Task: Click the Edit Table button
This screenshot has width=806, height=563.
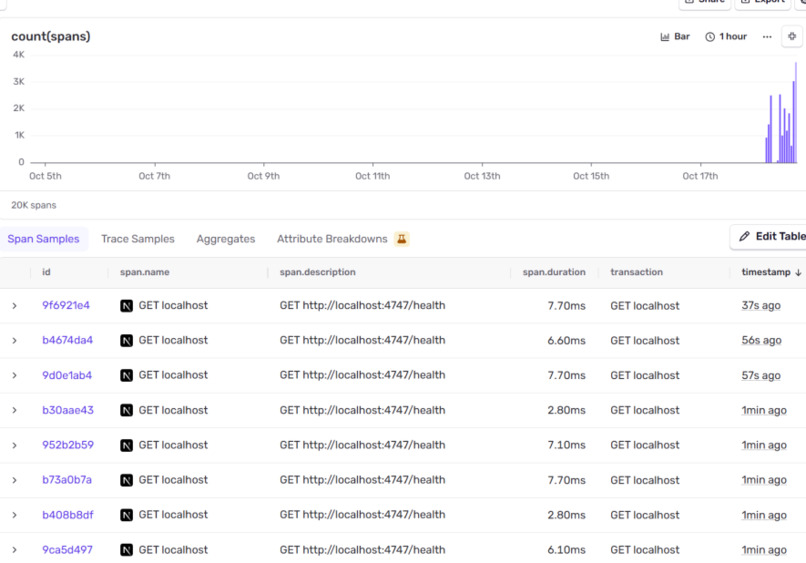Action: (768, 237)
